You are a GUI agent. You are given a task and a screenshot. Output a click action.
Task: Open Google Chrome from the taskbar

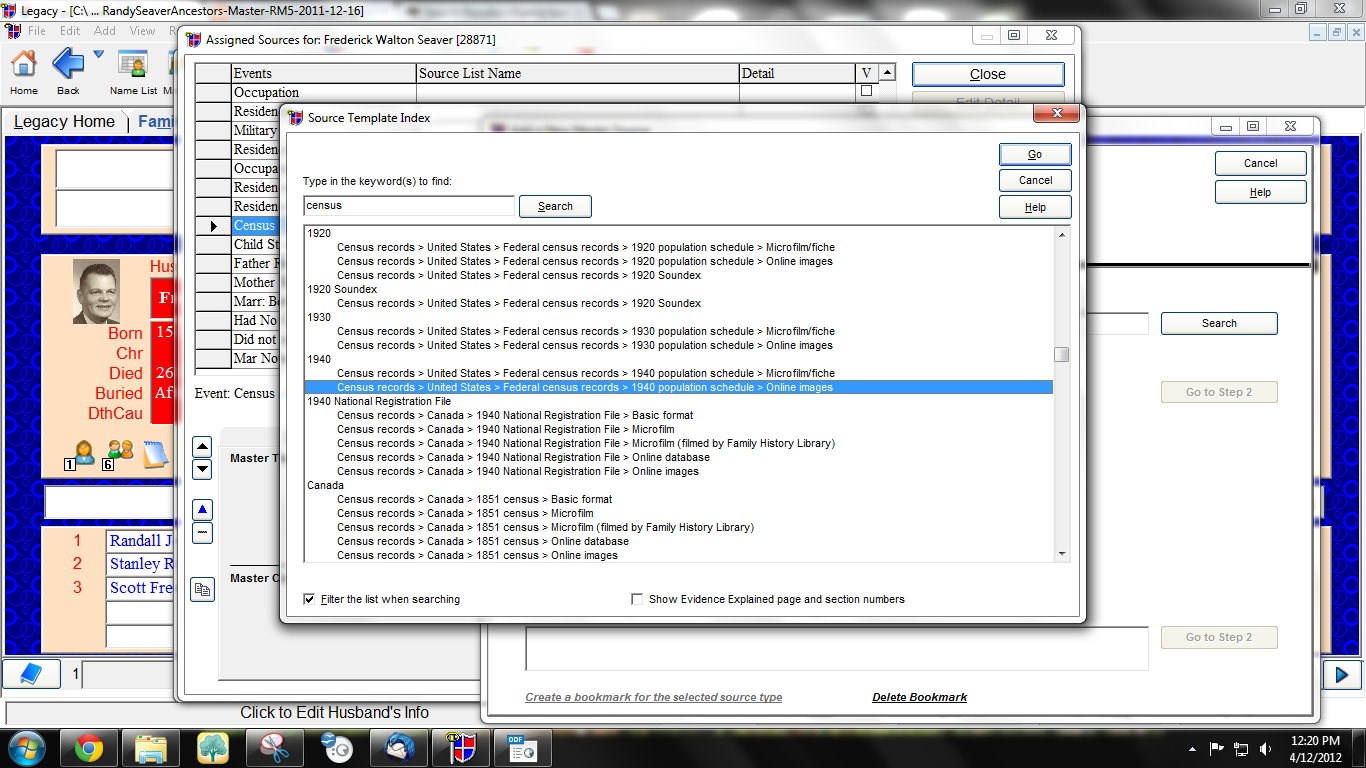click(x=88, y=748)
